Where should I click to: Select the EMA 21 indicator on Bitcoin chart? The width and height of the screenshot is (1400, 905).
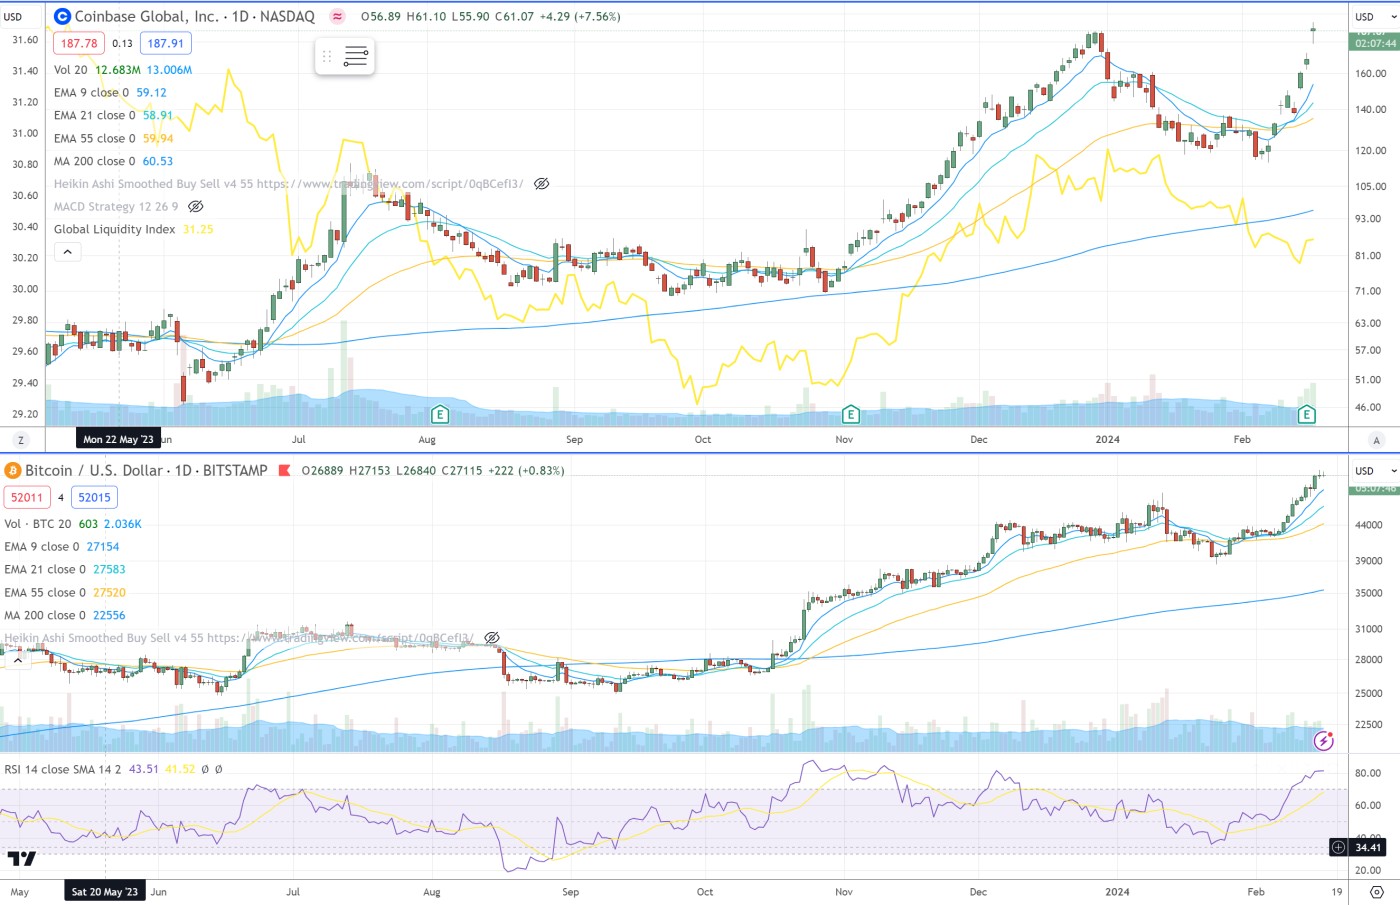pos(46,570)
